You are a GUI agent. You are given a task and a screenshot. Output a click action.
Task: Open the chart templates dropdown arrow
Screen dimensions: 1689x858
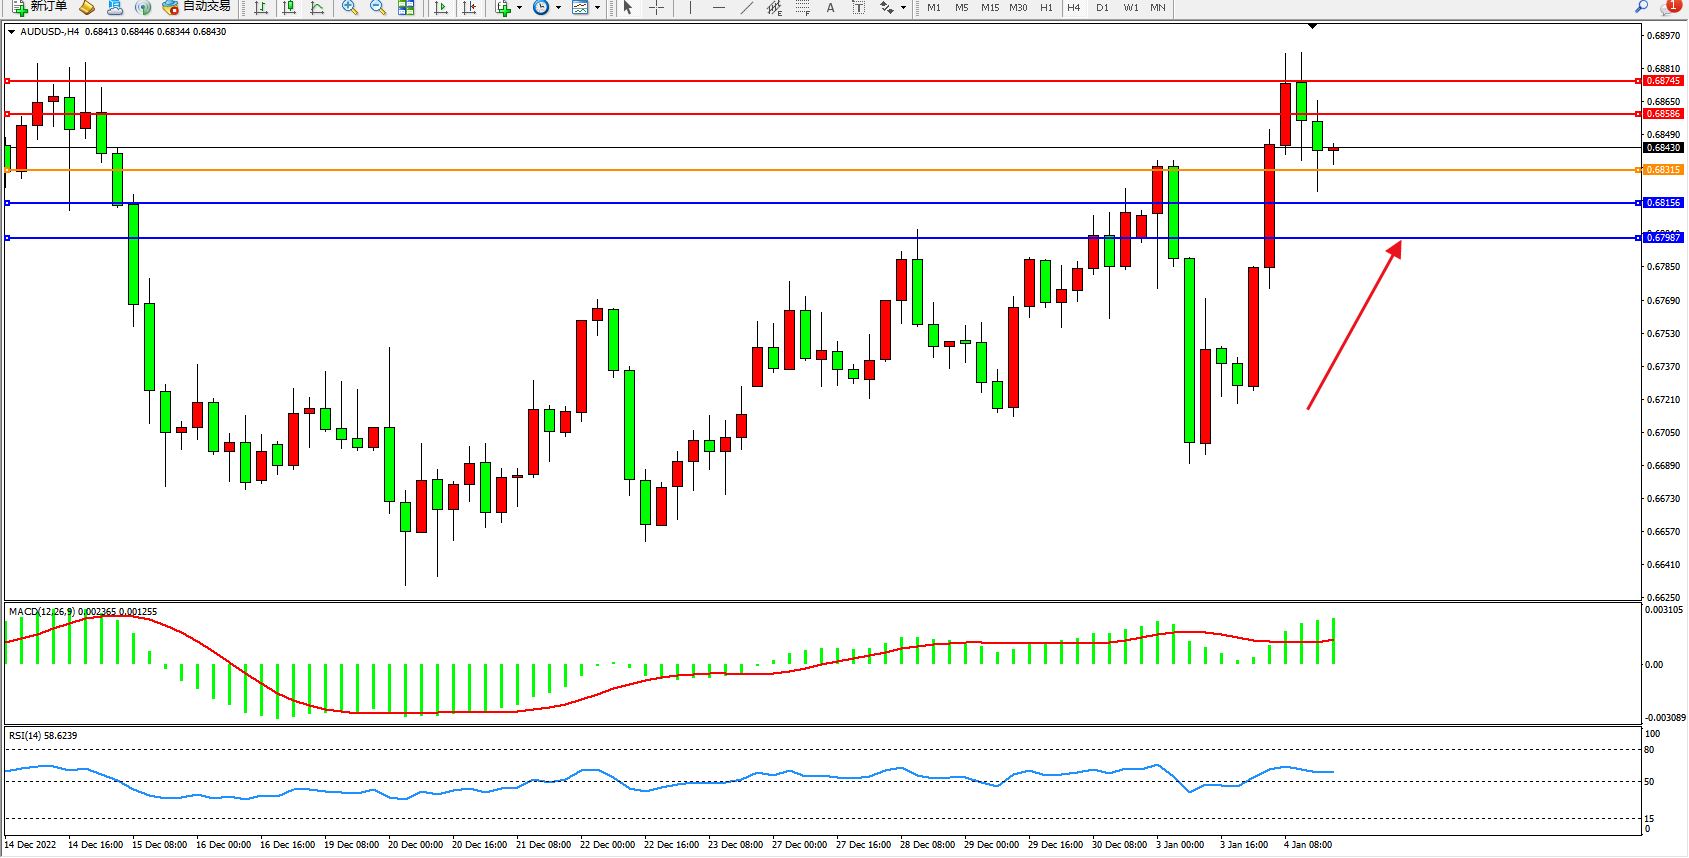point(597,8)
